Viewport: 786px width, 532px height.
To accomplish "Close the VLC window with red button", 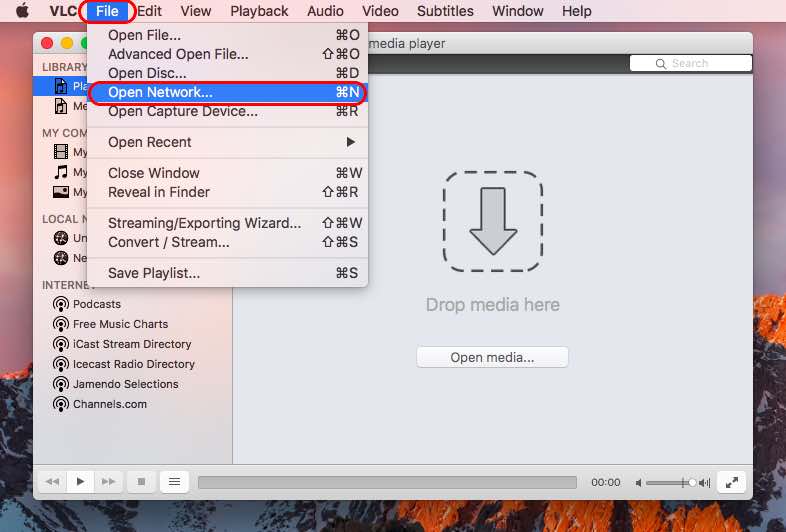I will (47, 44).
